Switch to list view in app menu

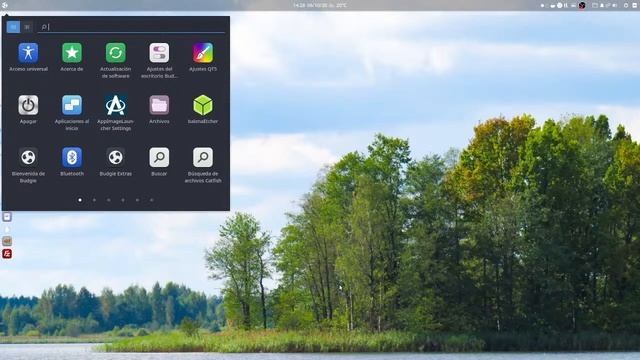27,27
